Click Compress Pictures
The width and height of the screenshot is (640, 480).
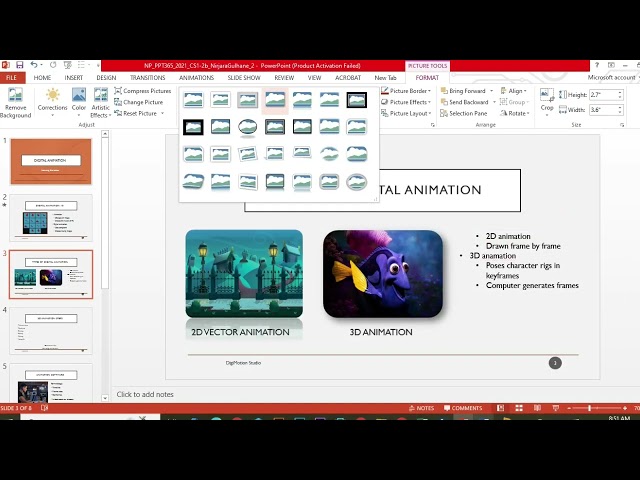point(143,91)
